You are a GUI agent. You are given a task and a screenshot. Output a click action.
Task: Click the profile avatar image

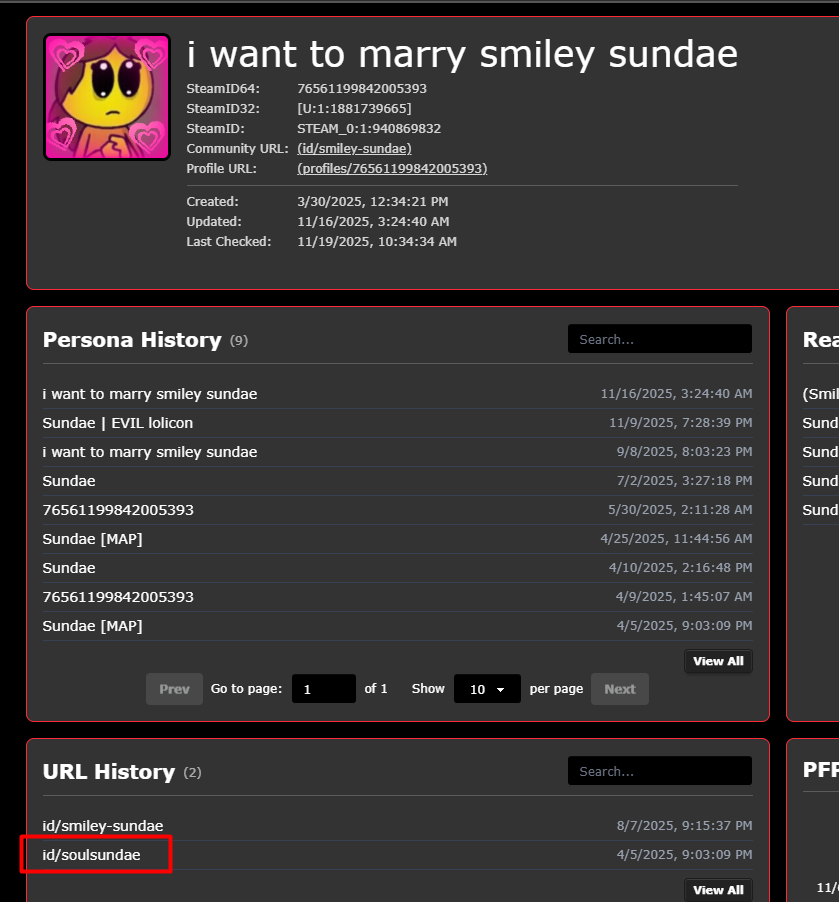[107, 97]
